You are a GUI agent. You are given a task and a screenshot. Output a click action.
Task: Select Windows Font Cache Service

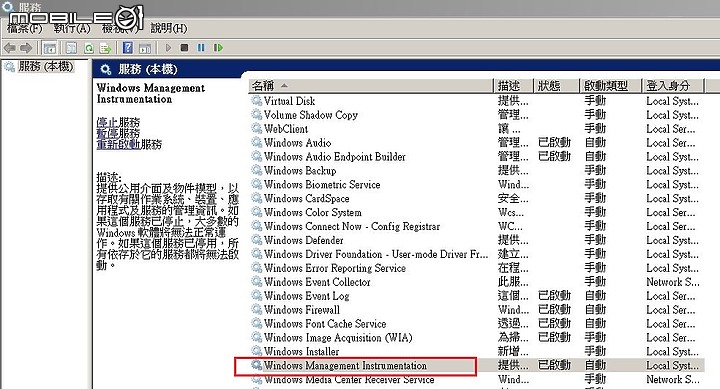point(325,324)
